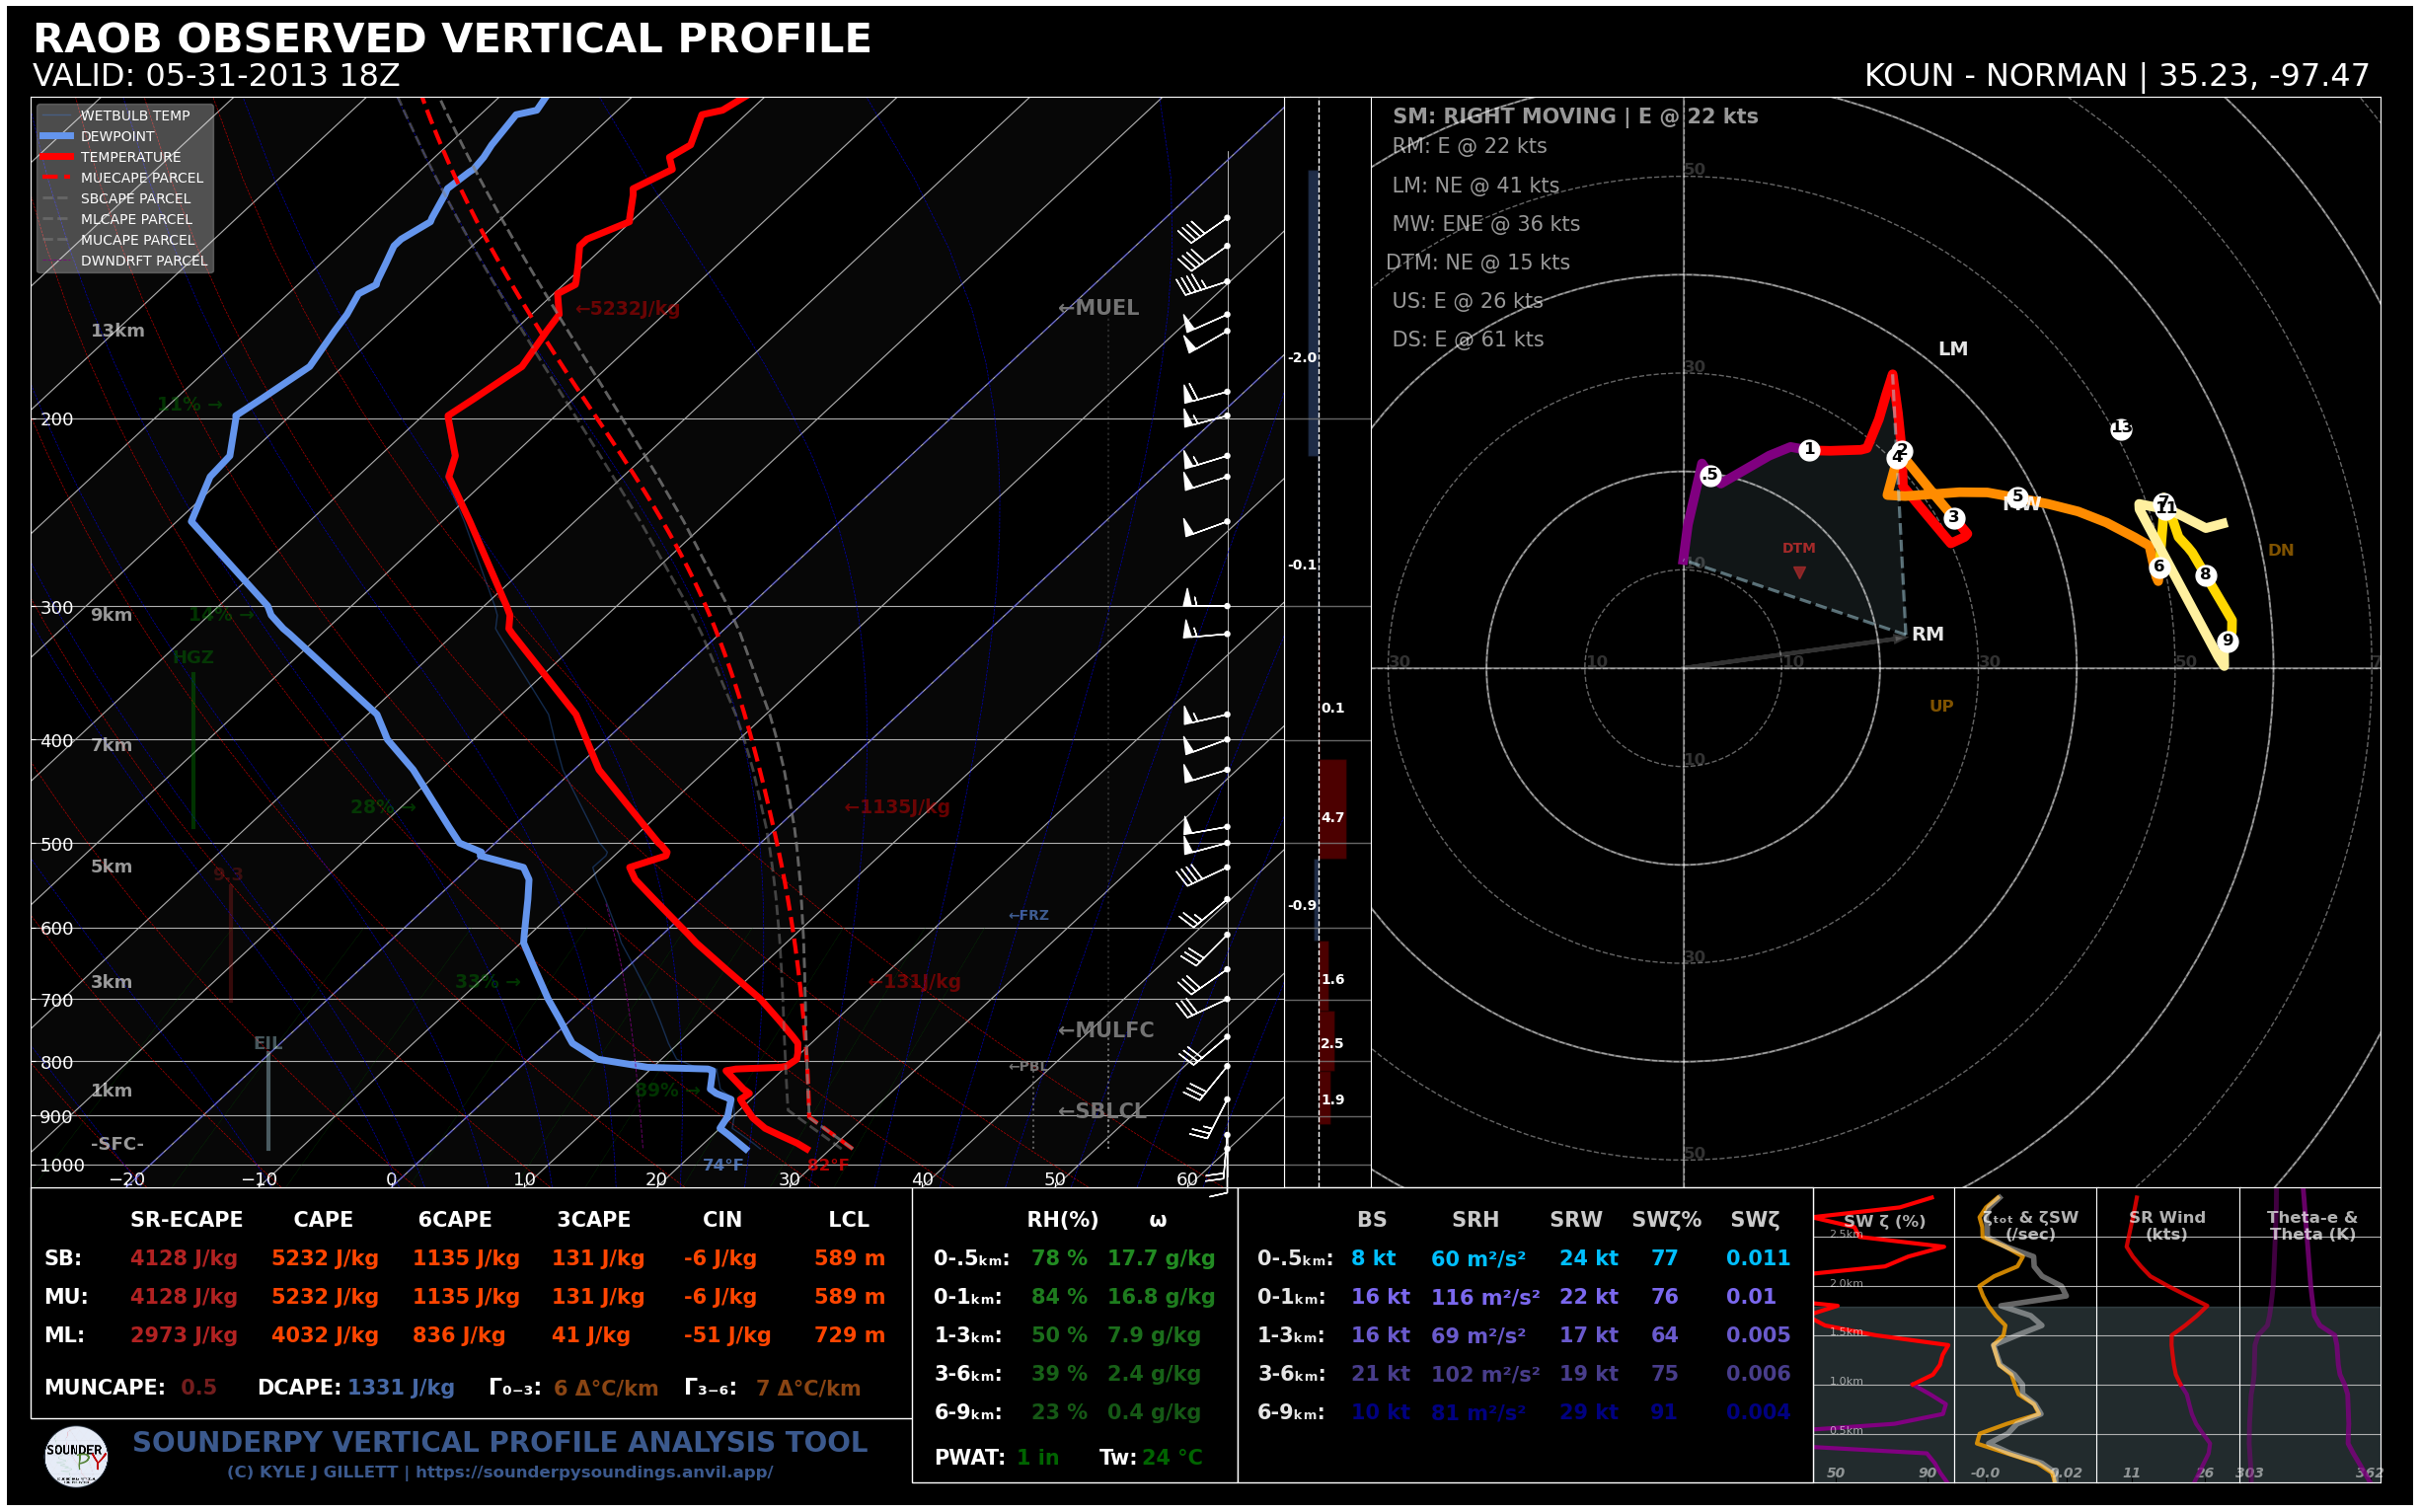Click the RM storm motion marker
The height and width of the screenshot is (1512, 2420).
pos(1926,634)
